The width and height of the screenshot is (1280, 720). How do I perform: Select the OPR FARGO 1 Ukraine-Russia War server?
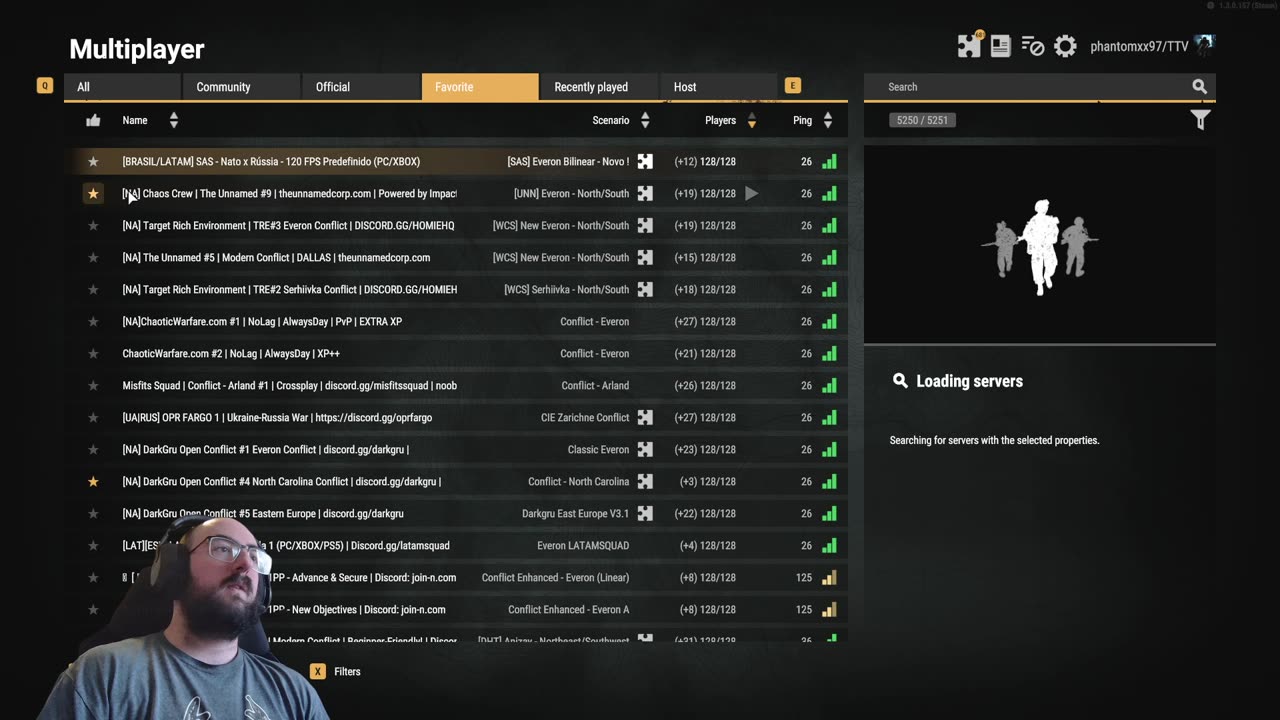456,417
